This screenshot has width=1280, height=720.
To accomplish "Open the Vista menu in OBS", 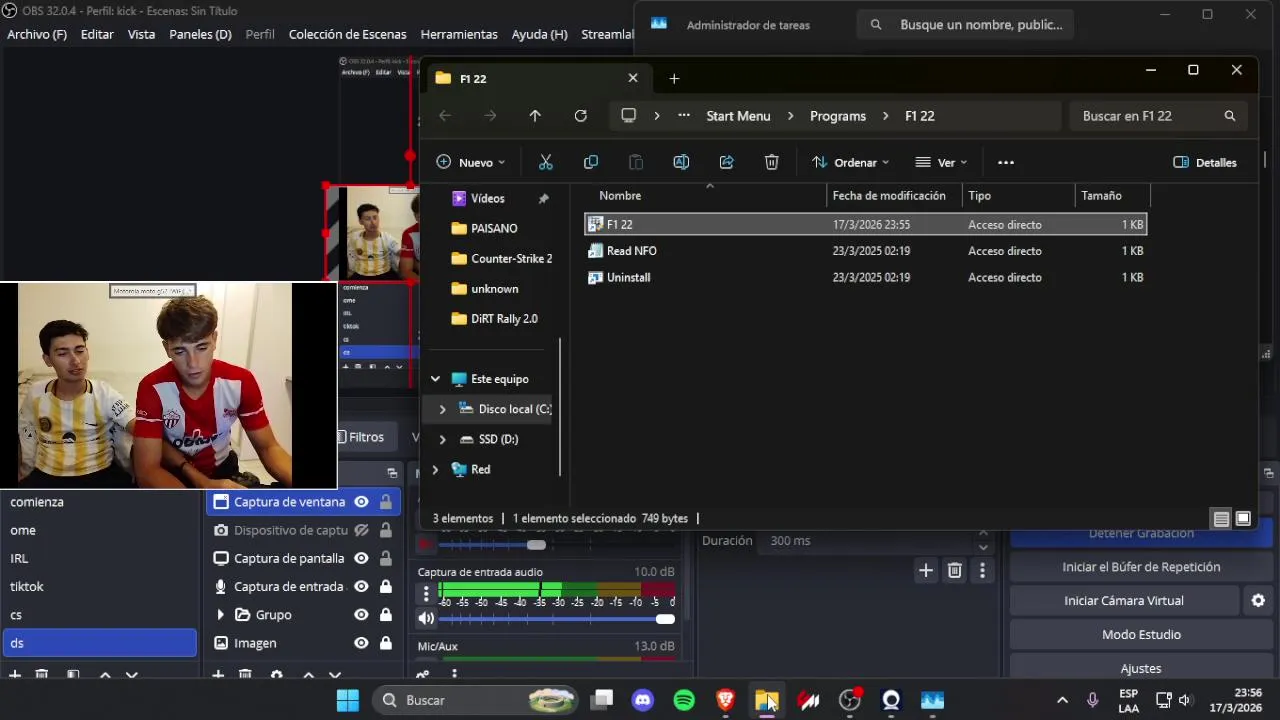I will coord(141,34).
